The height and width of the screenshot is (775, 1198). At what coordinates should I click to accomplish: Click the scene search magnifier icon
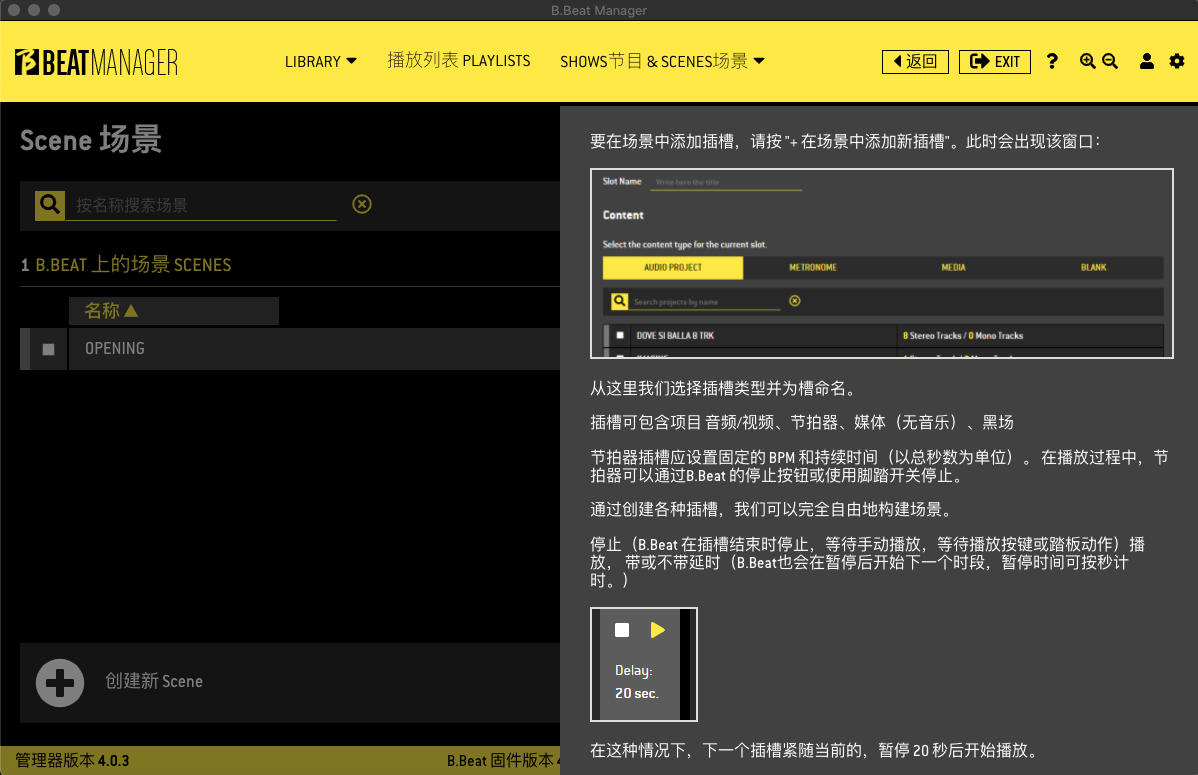coord(50,205)
